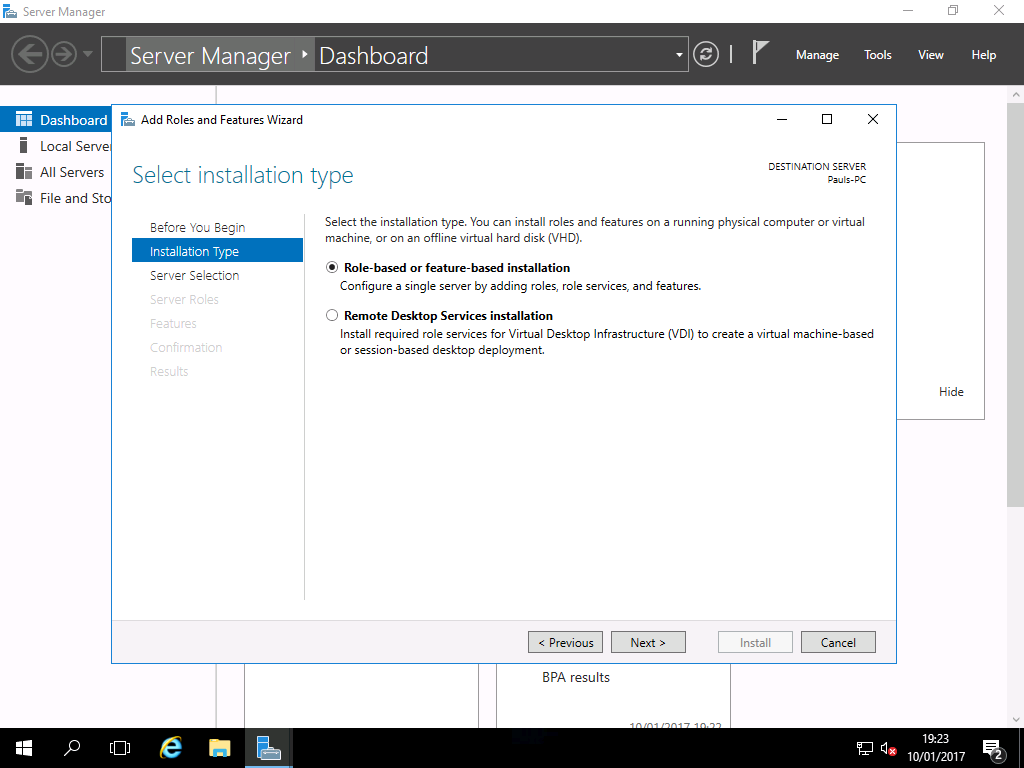
Task: Click the network icon in system tray
Action: 865,748
